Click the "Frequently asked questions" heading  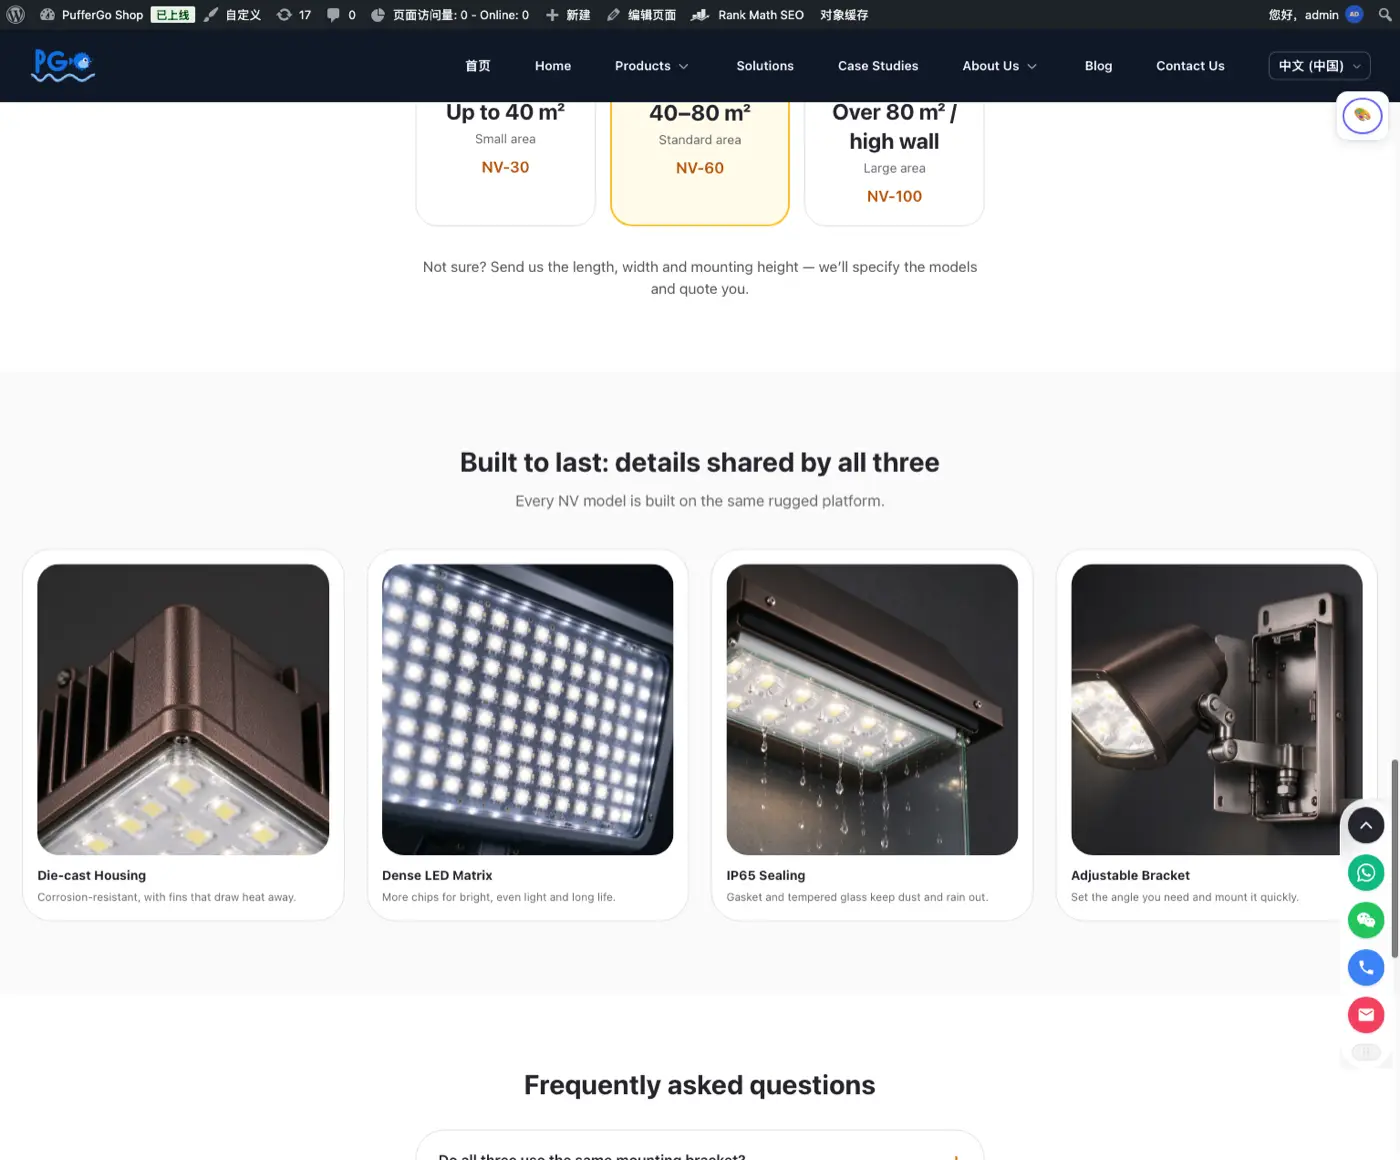(700, 1085)
